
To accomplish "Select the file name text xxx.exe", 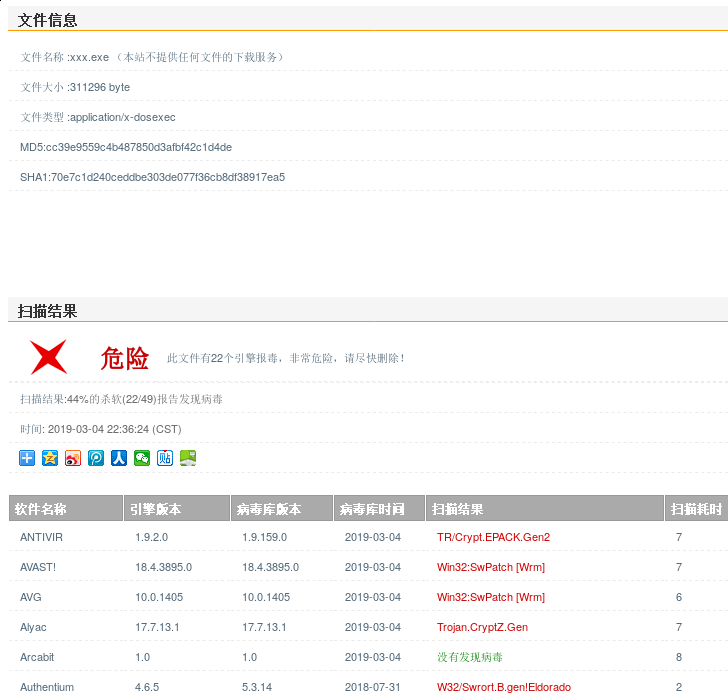I will point(89,58).
